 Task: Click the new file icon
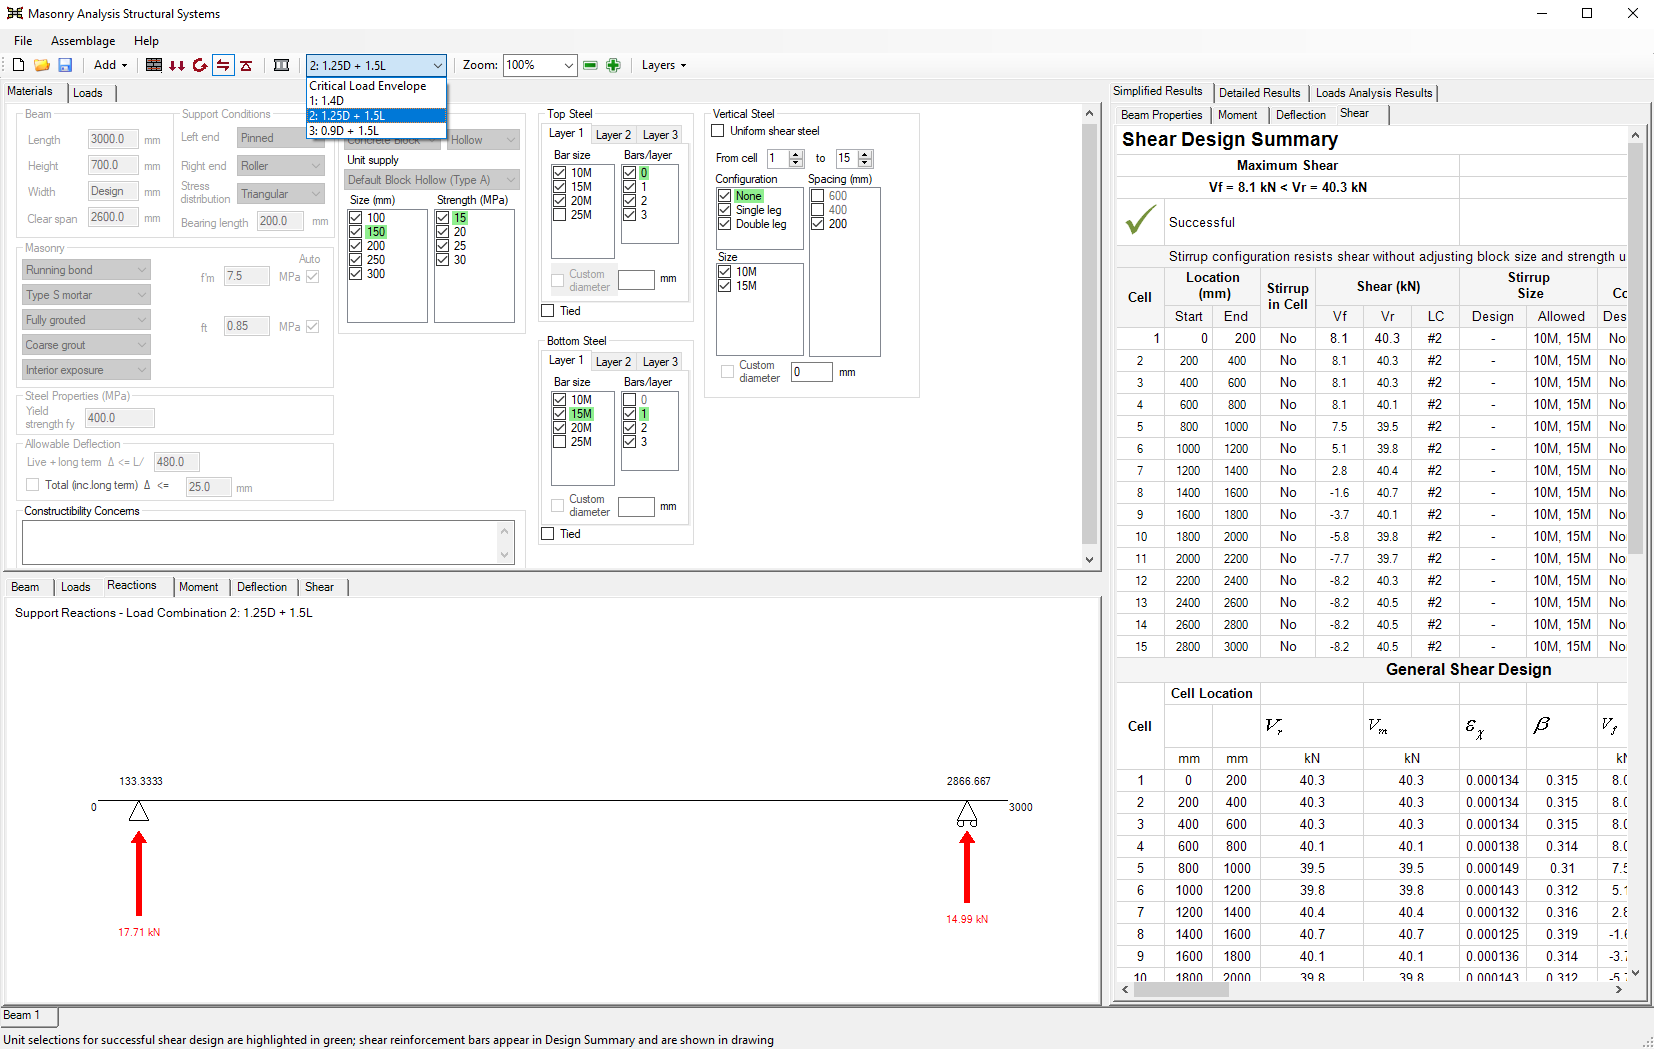click(x=18, y=65)
